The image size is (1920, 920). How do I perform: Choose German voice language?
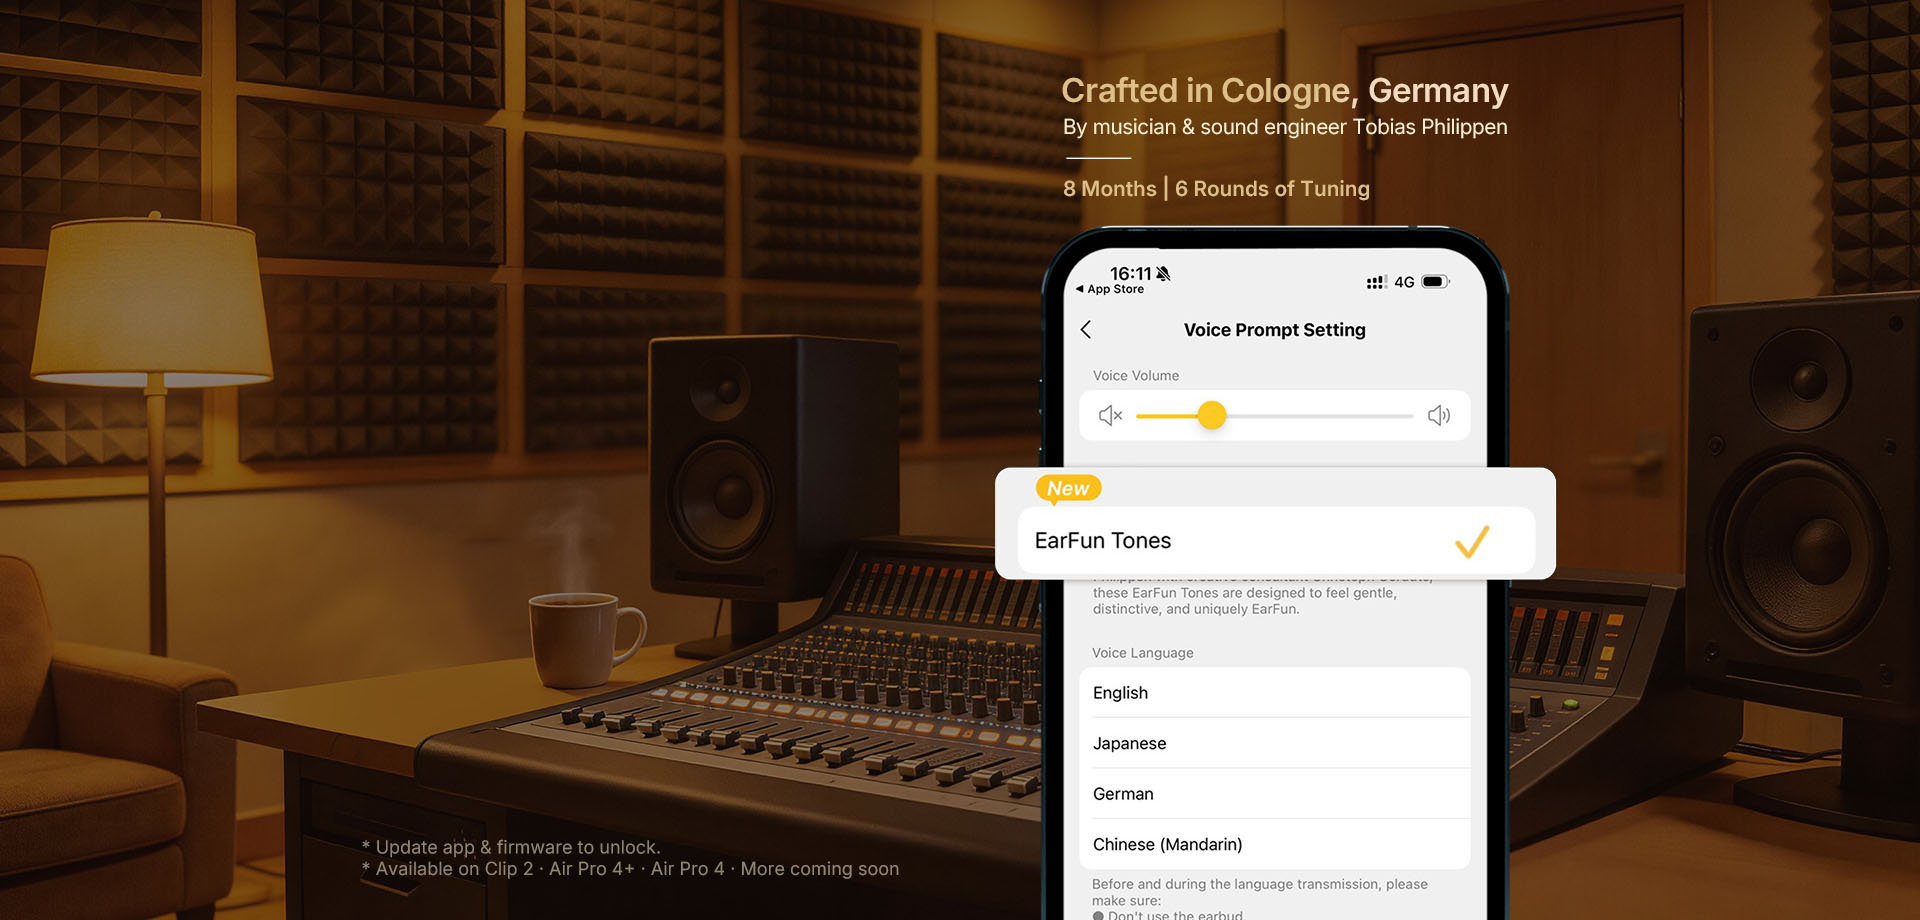point(1275,794)
